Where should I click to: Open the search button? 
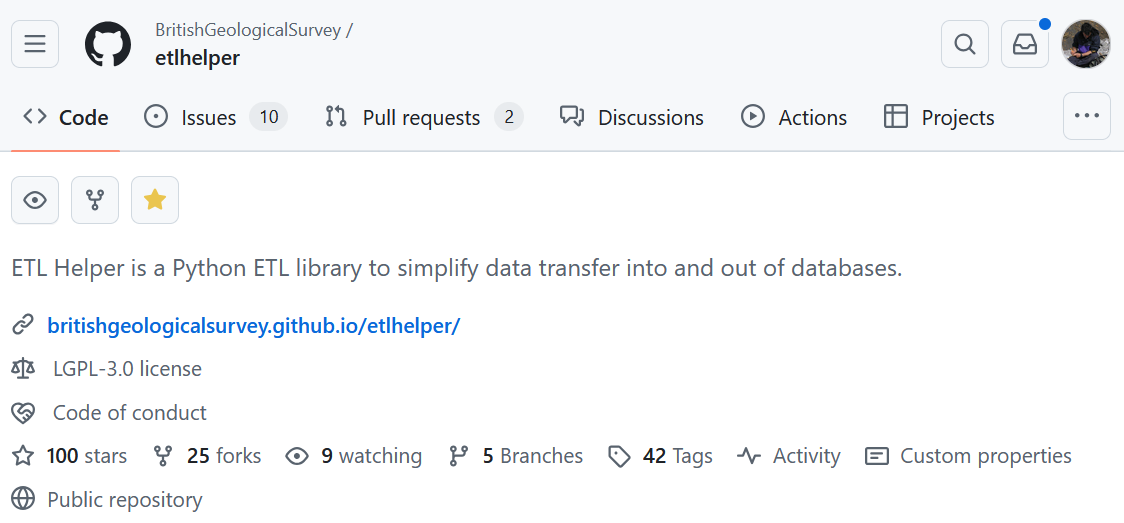964,44
